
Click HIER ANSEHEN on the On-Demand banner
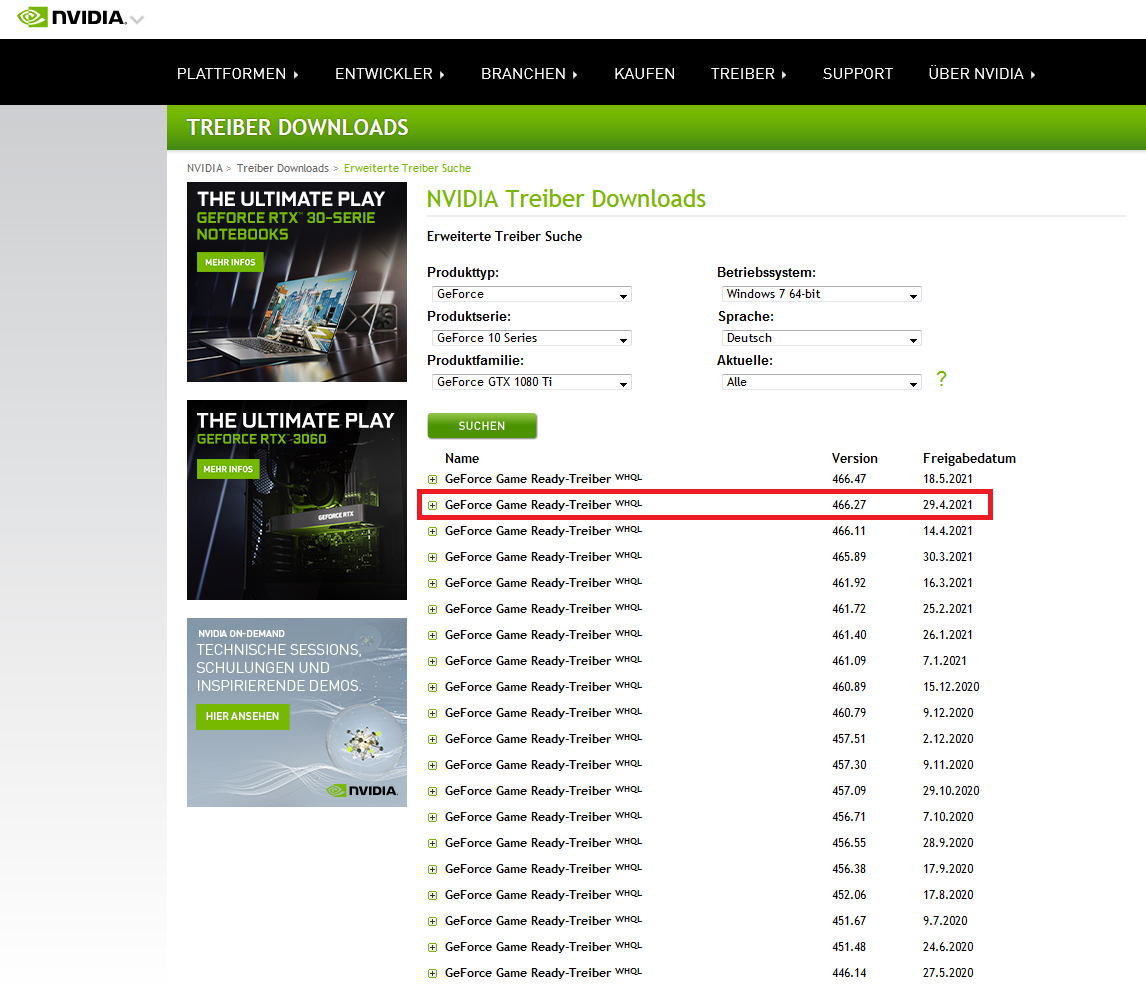242,716
